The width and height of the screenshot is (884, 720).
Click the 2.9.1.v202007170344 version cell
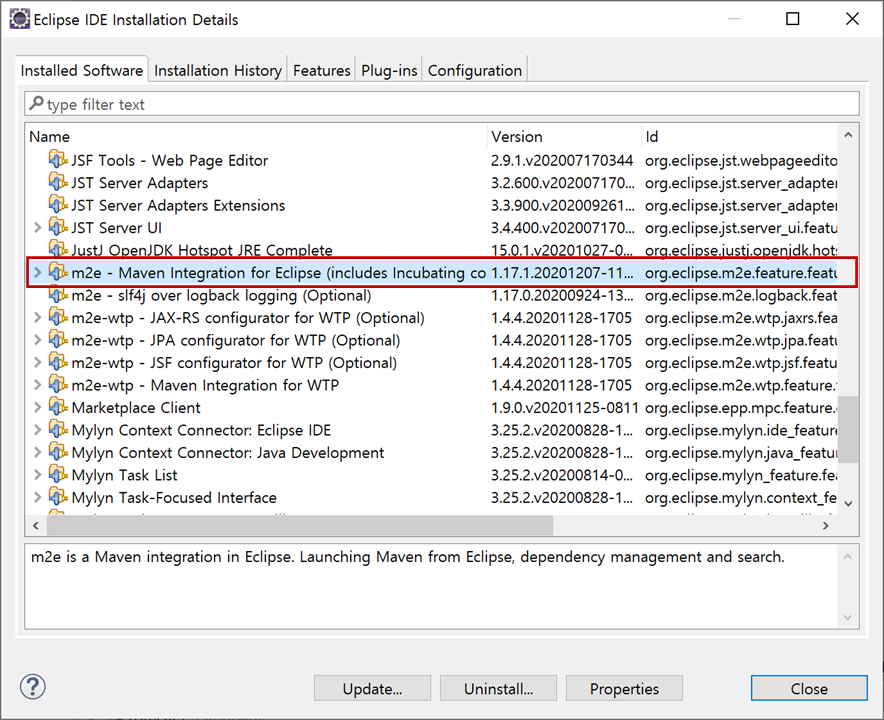pos(562,160)
